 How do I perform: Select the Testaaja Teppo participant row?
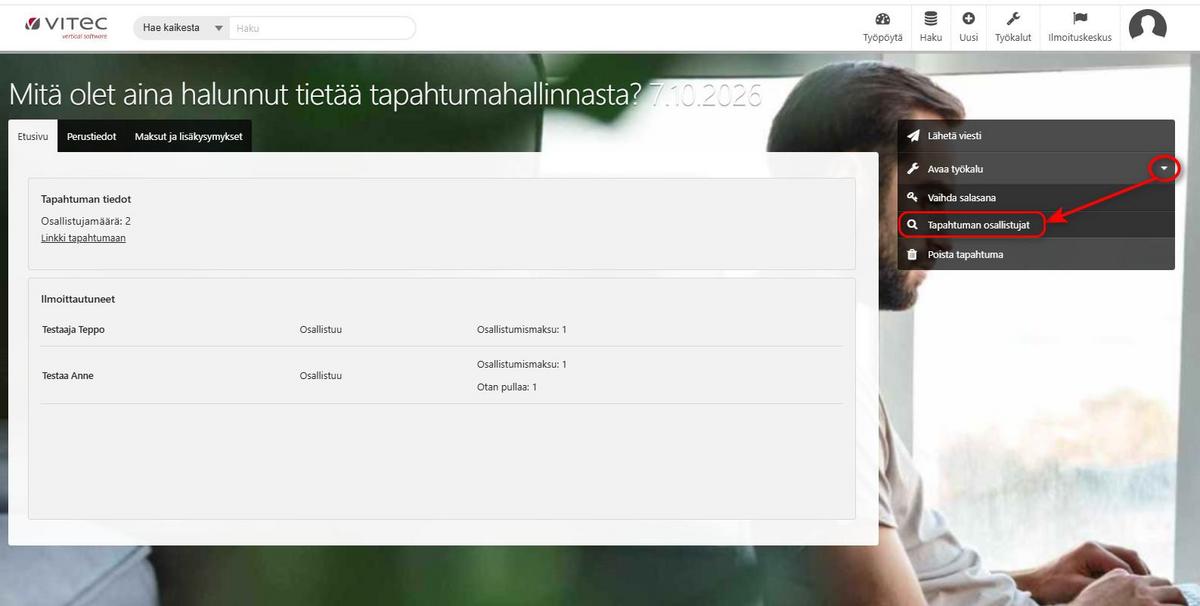(73, 329)
